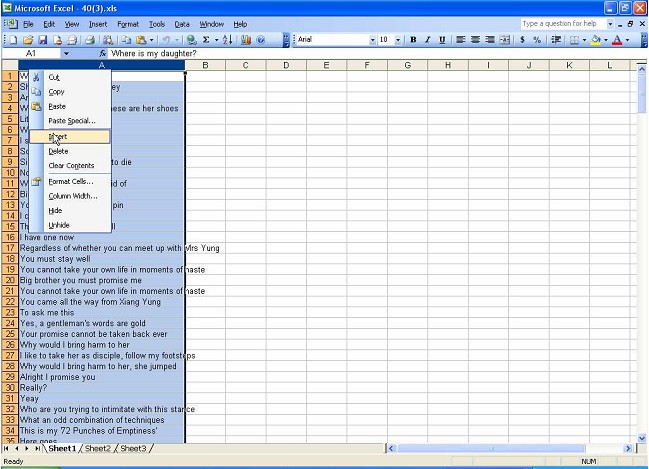The width and height of the screenshot is (649, 469).
Task: Open the Tools menu
Action: pyautogui.click(x=157, y=24)
